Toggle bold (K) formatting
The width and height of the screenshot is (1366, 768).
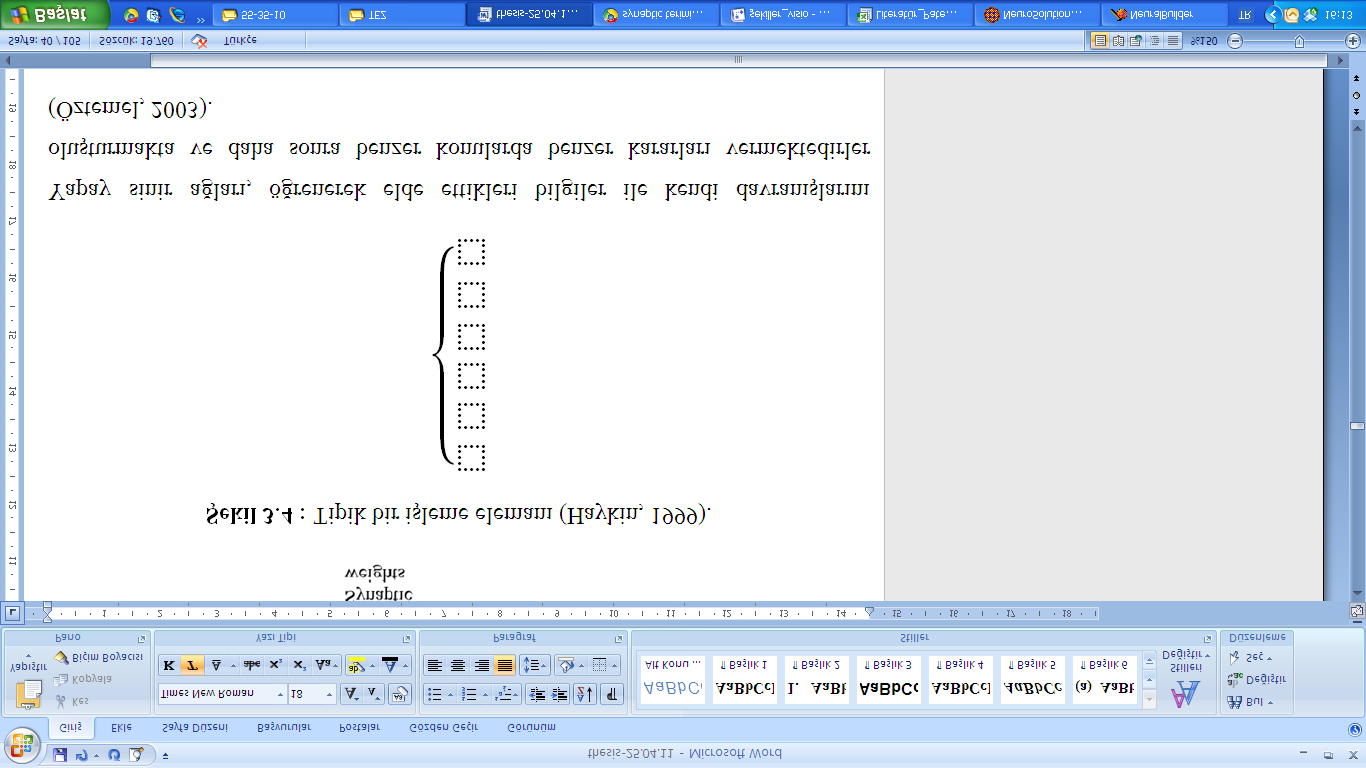click(x=169, y=665)
